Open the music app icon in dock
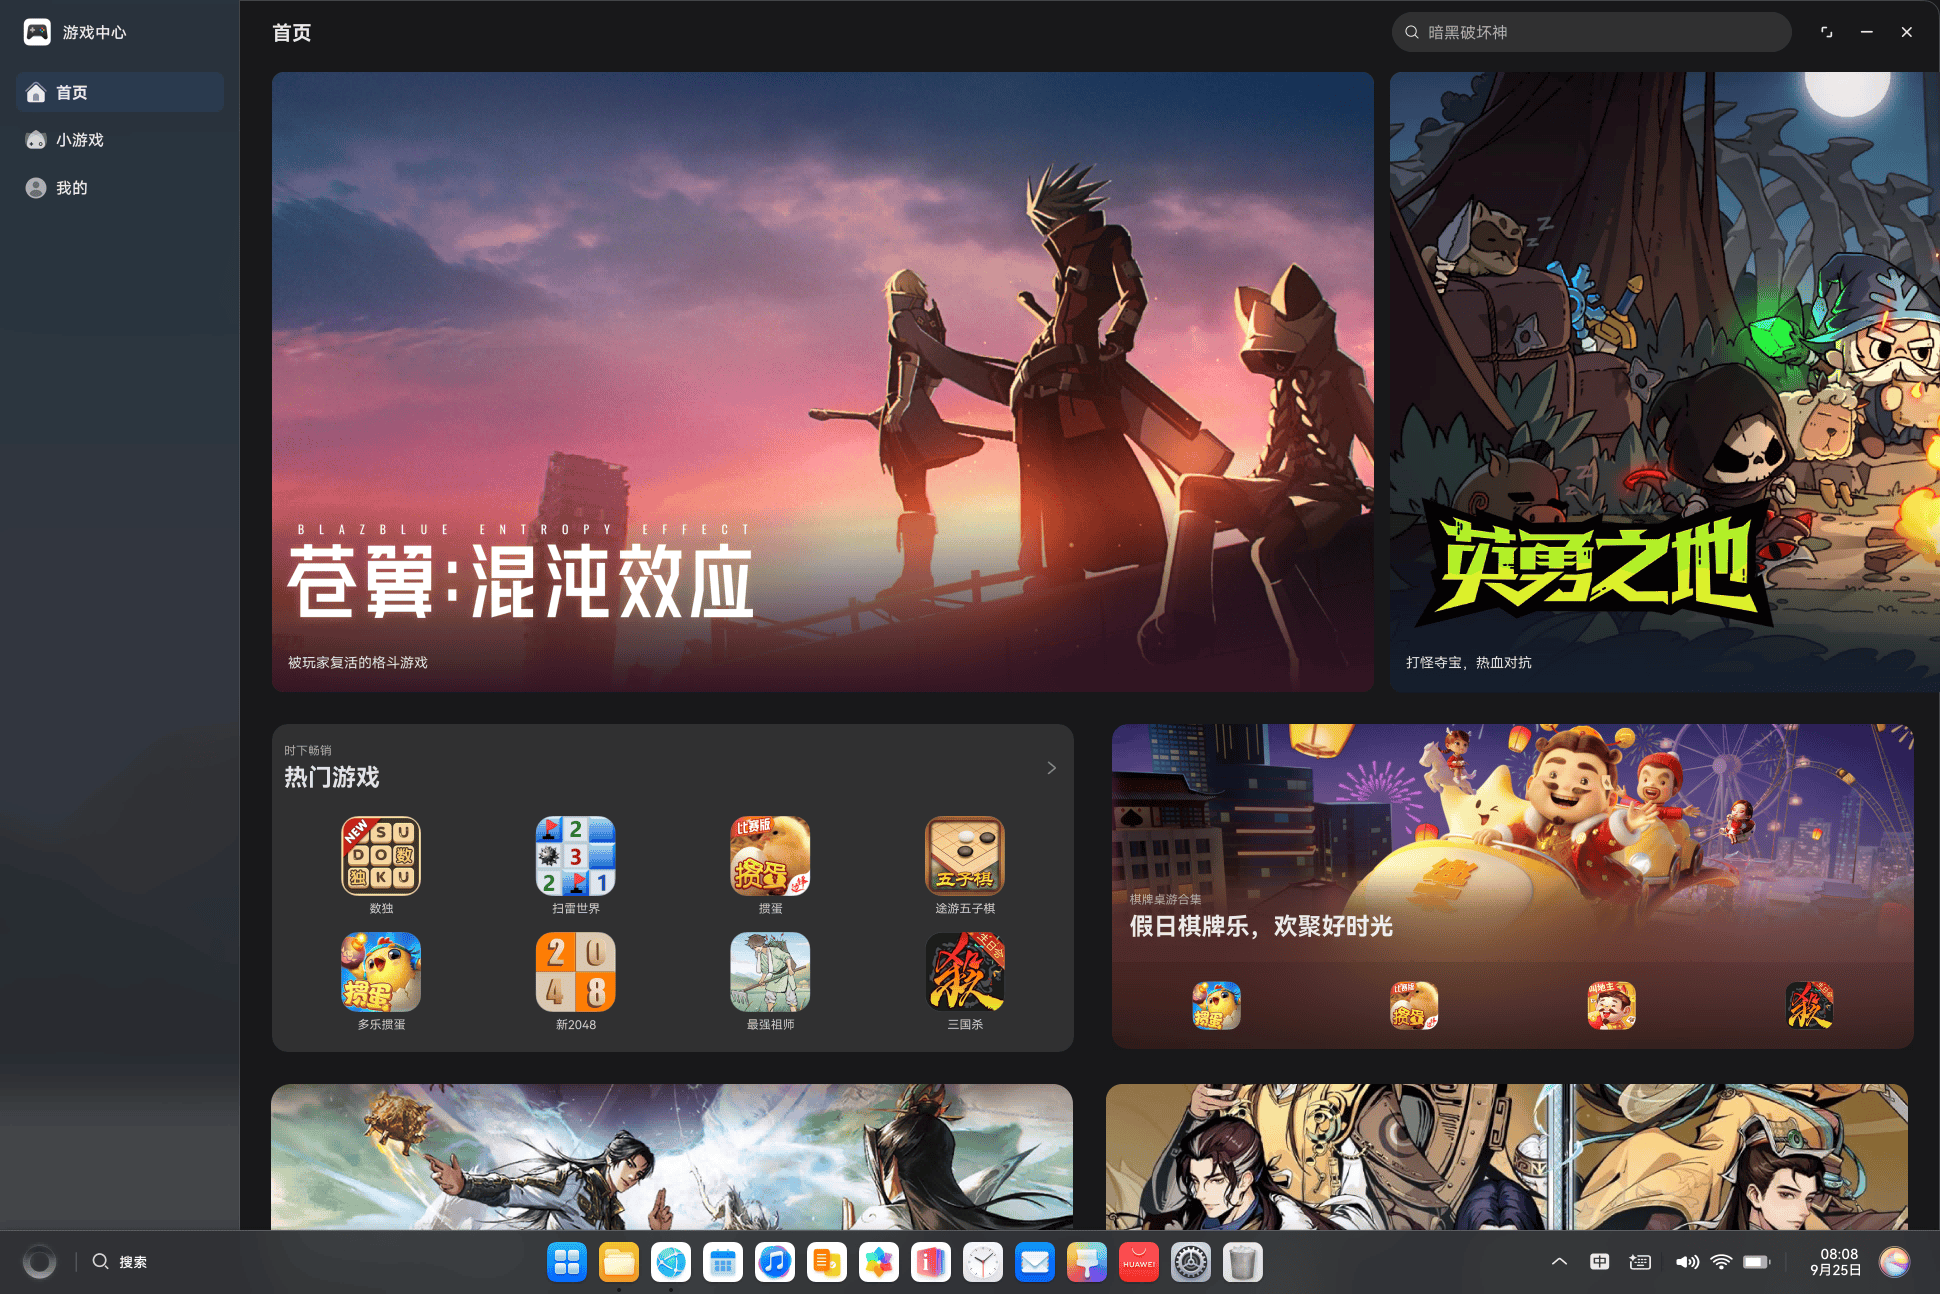This screenshot has height=1294, width=1940. (x=775, y=1262)
